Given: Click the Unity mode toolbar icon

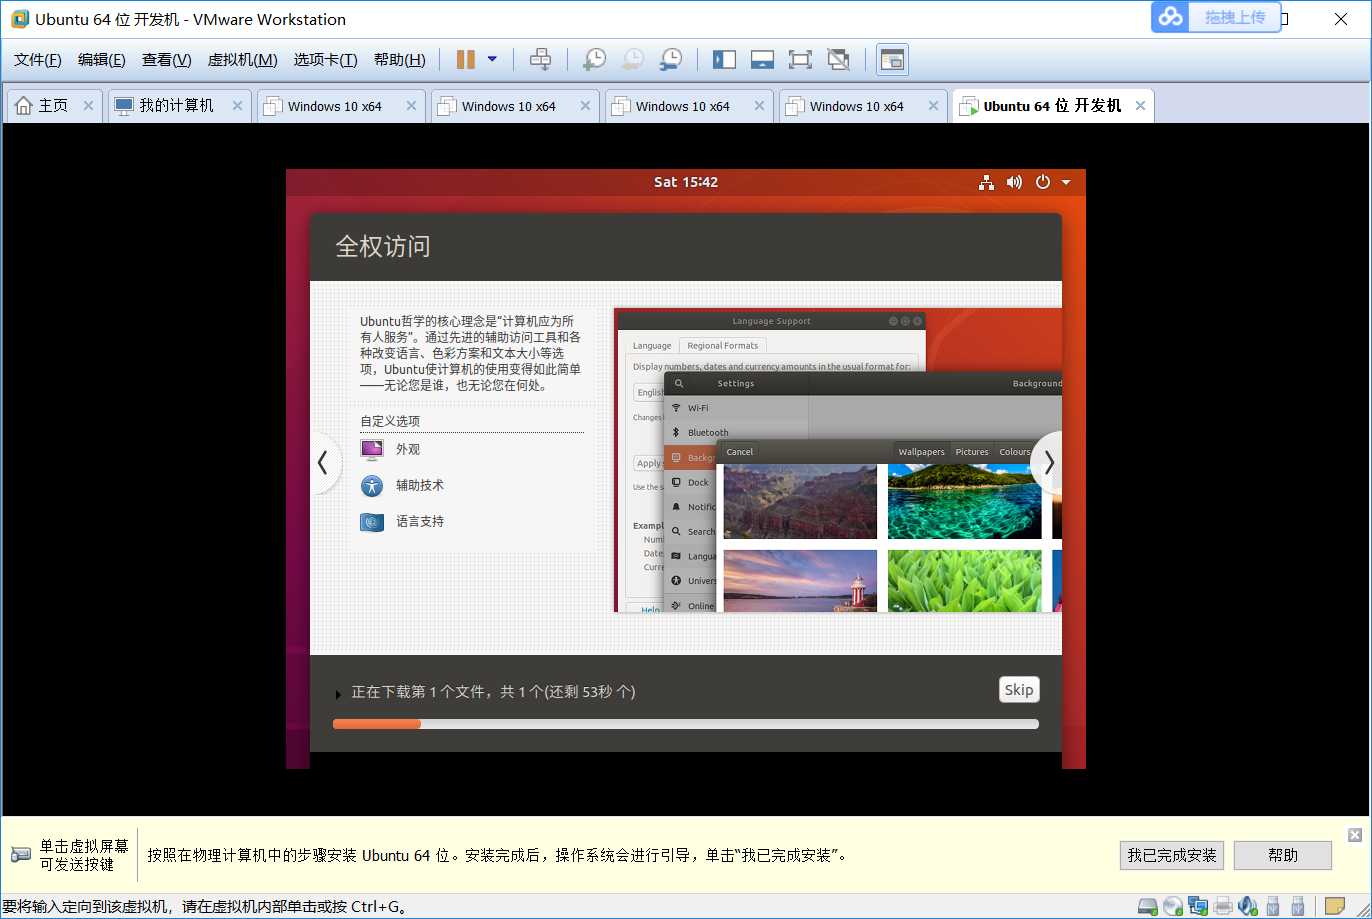Looking at the screenshot, I should point(838,60).
